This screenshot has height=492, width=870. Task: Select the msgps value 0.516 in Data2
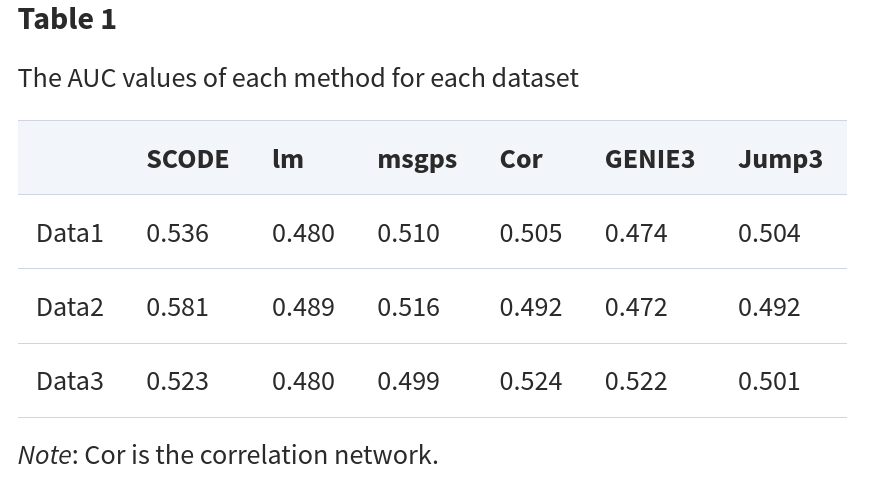tap(408, 307)
